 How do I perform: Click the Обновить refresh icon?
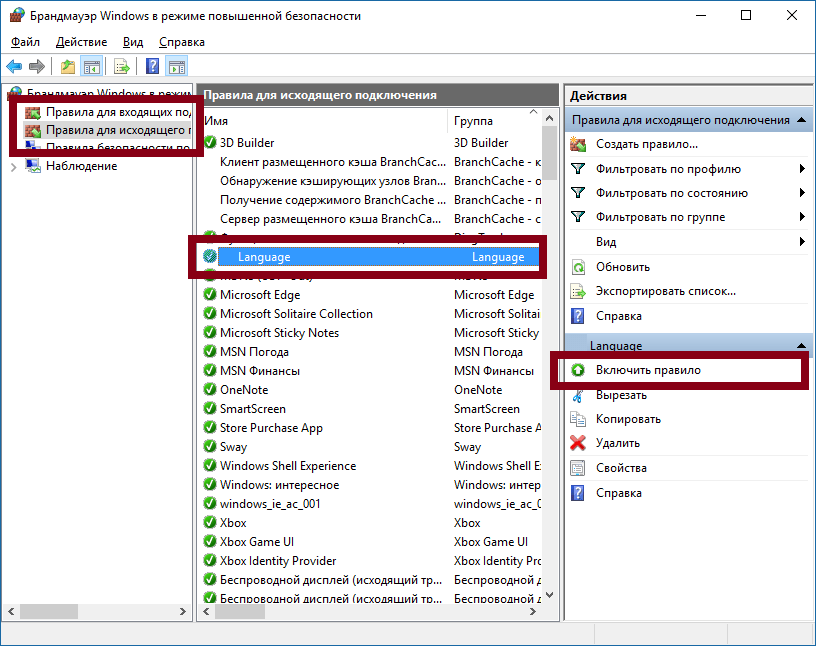coord(578,267)
